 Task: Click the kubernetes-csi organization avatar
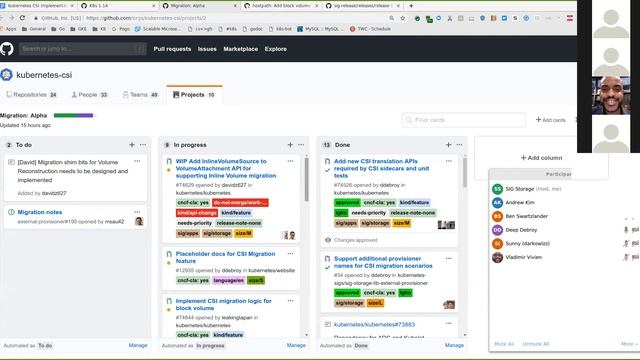click(x=6, y=75)
